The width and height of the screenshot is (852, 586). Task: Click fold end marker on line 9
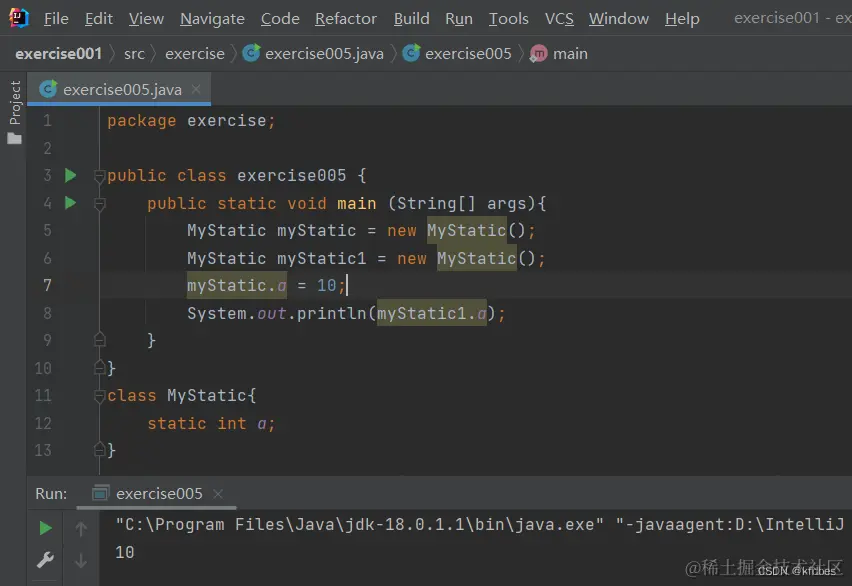coord(99,340)
